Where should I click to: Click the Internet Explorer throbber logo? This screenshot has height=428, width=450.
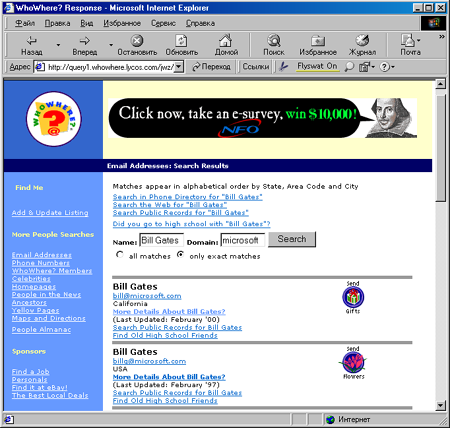pos(433,23)
